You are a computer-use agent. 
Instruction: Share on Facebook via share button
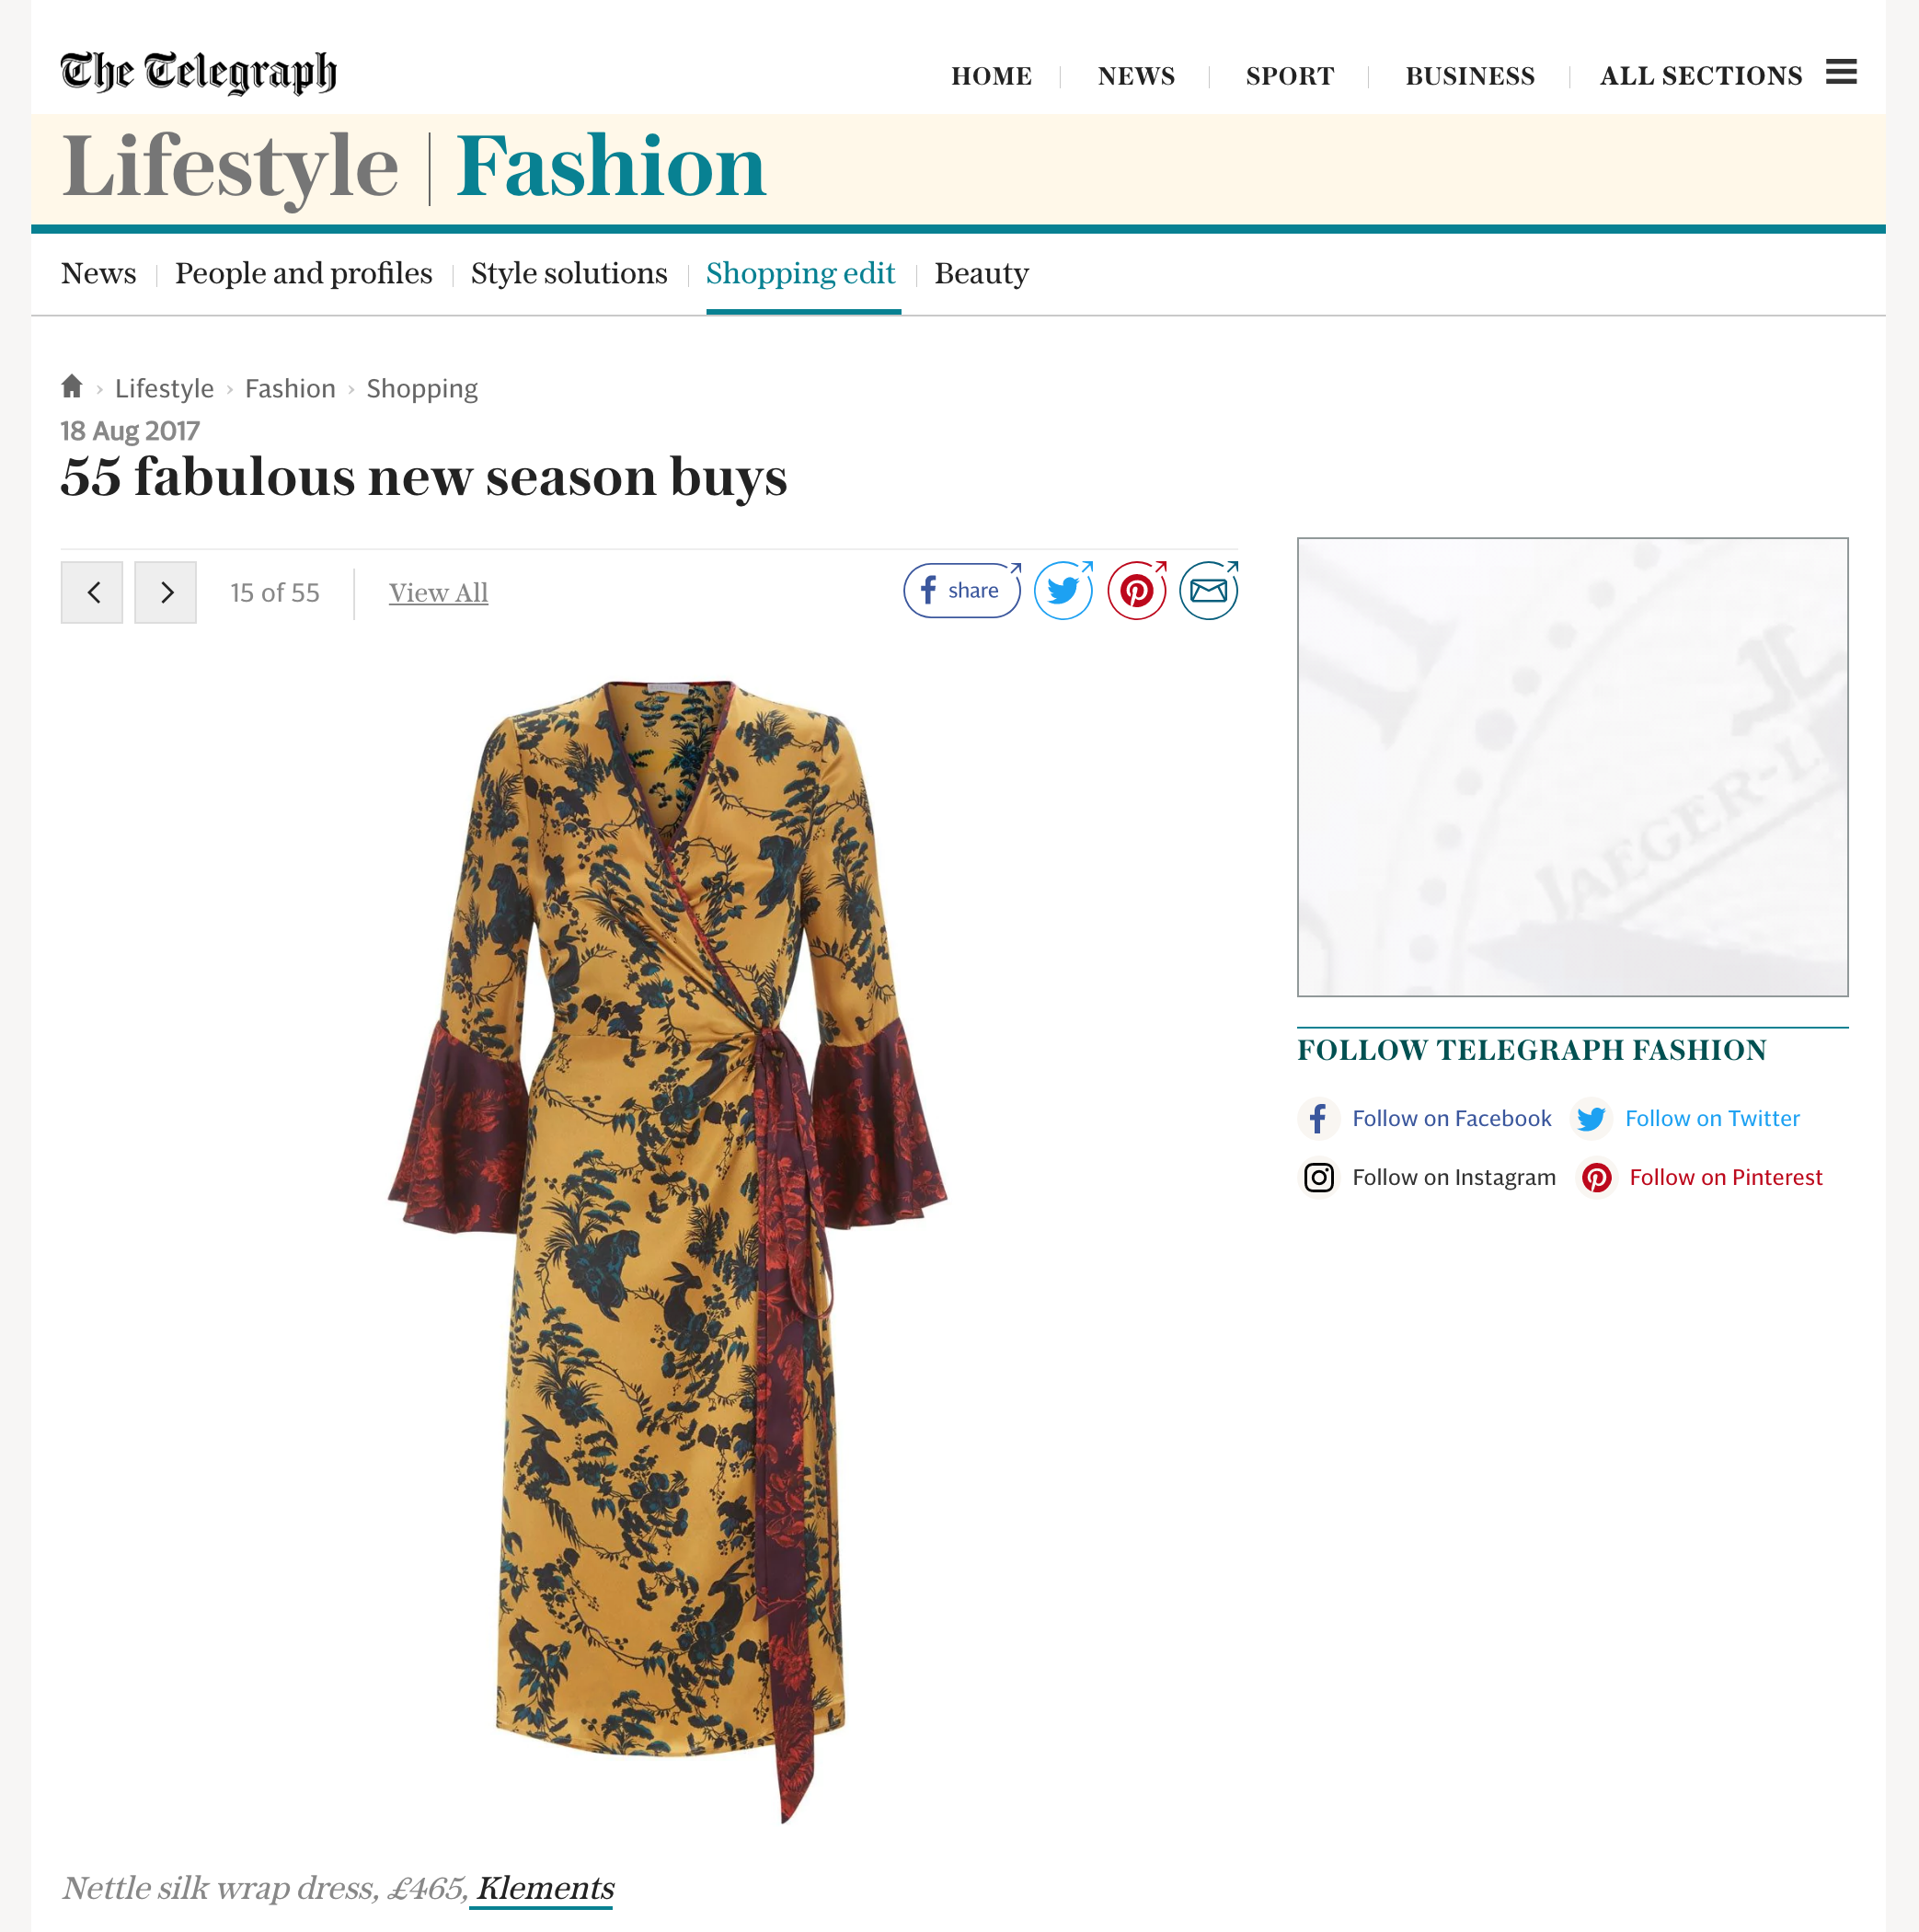coord(961,591)
